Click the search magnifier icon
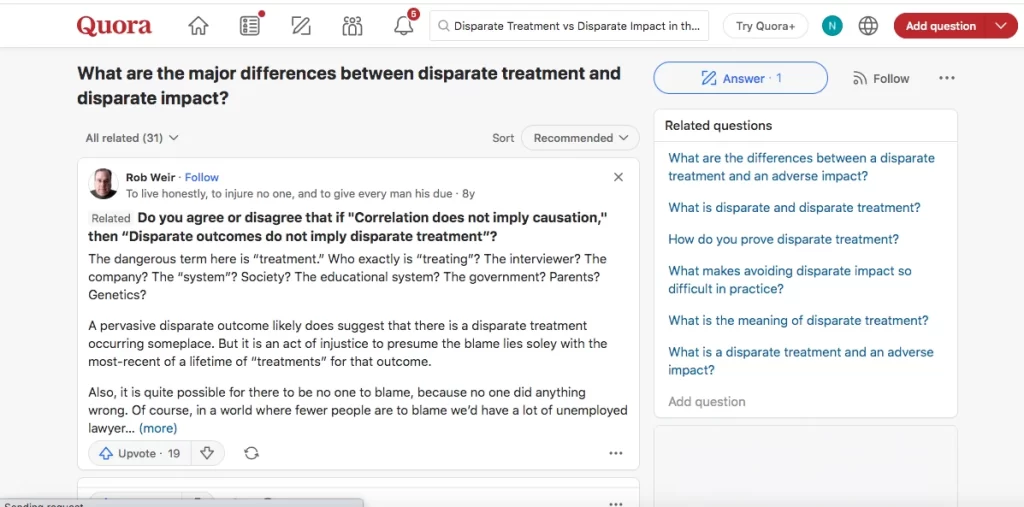 [443, 26]
